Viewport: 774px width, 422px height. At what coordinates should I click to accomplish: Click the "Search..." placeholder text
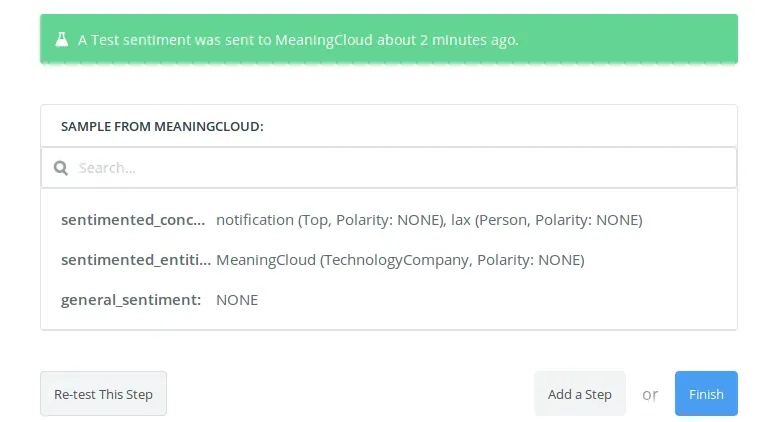click(x=107, y=168)
